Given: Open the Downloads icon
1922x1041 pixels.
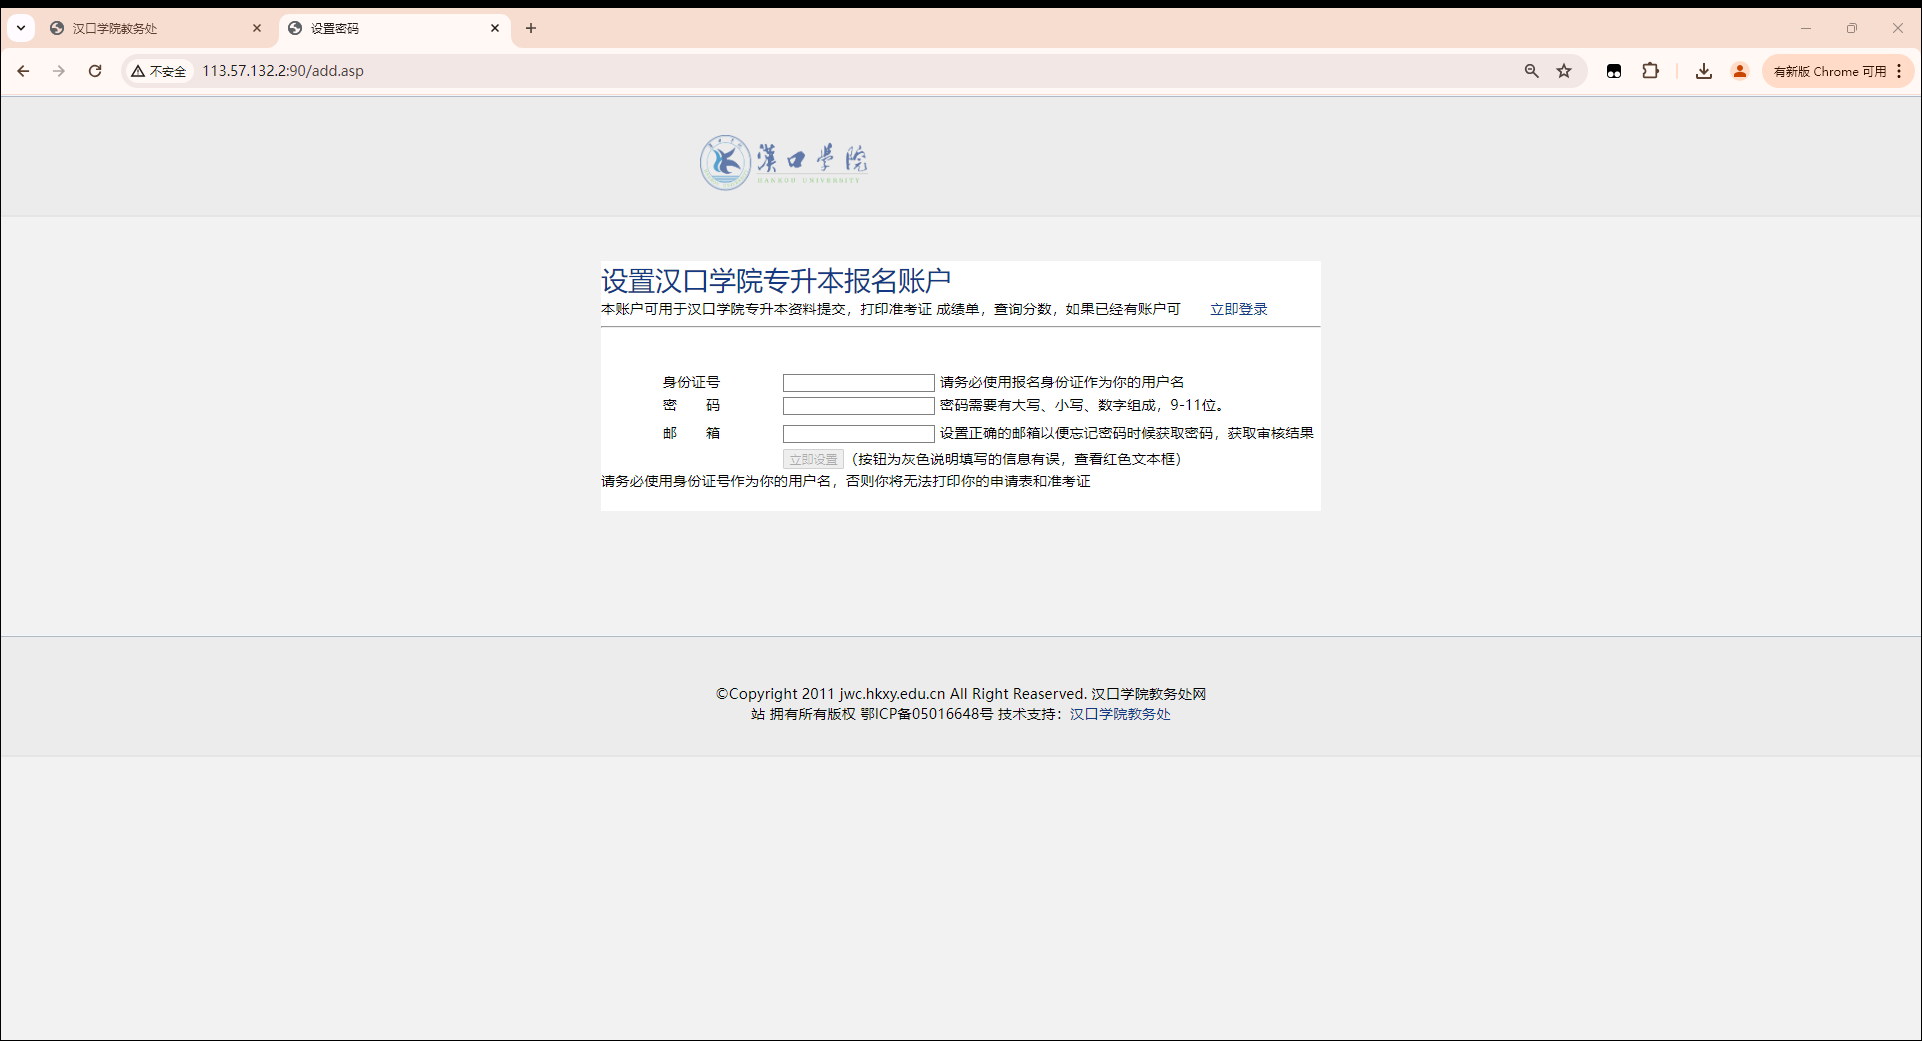Looking at the screenshot, I should tap(1704, 71).
